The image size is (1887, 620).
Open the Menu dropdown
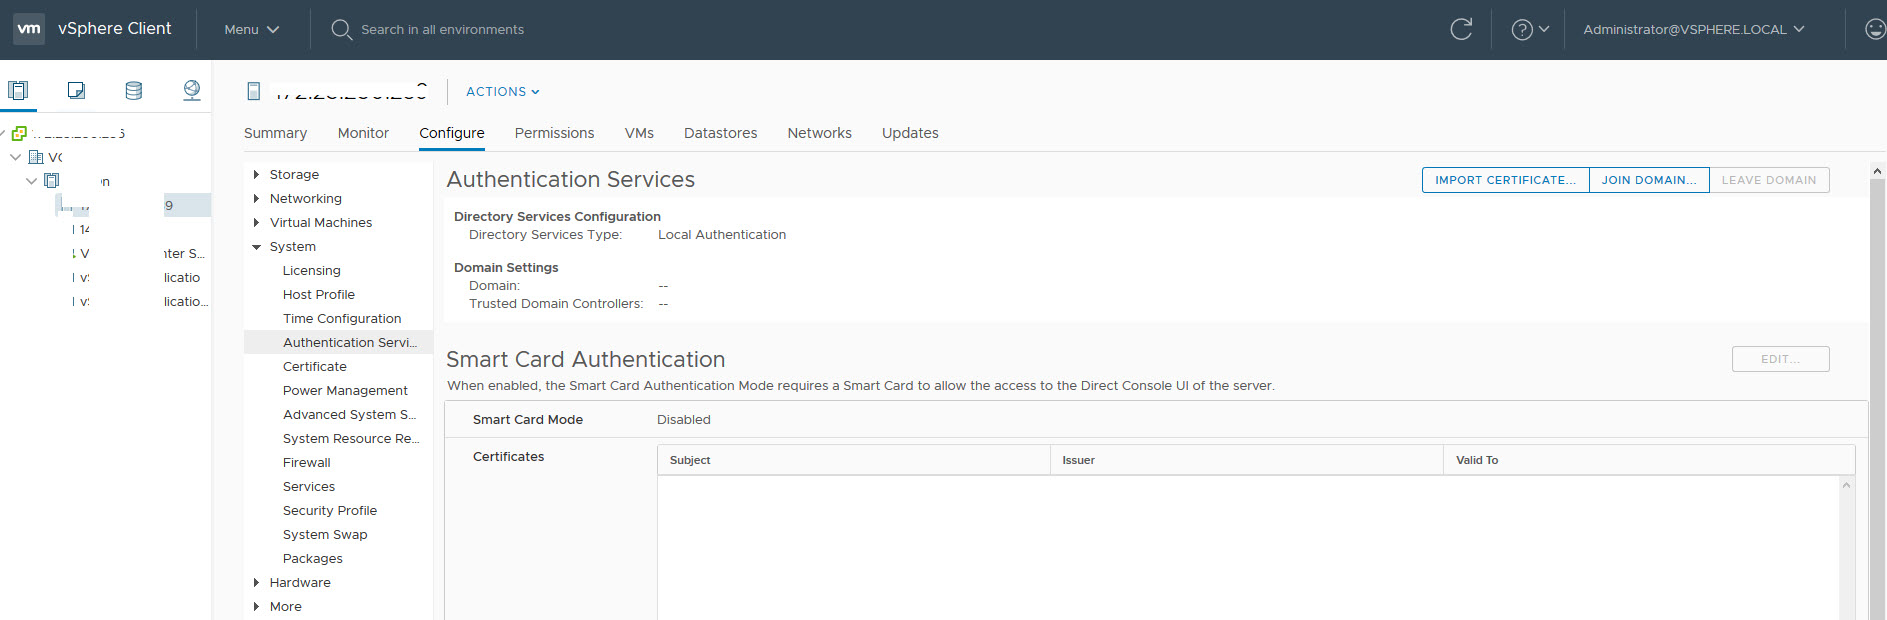(x=251, y=29)
